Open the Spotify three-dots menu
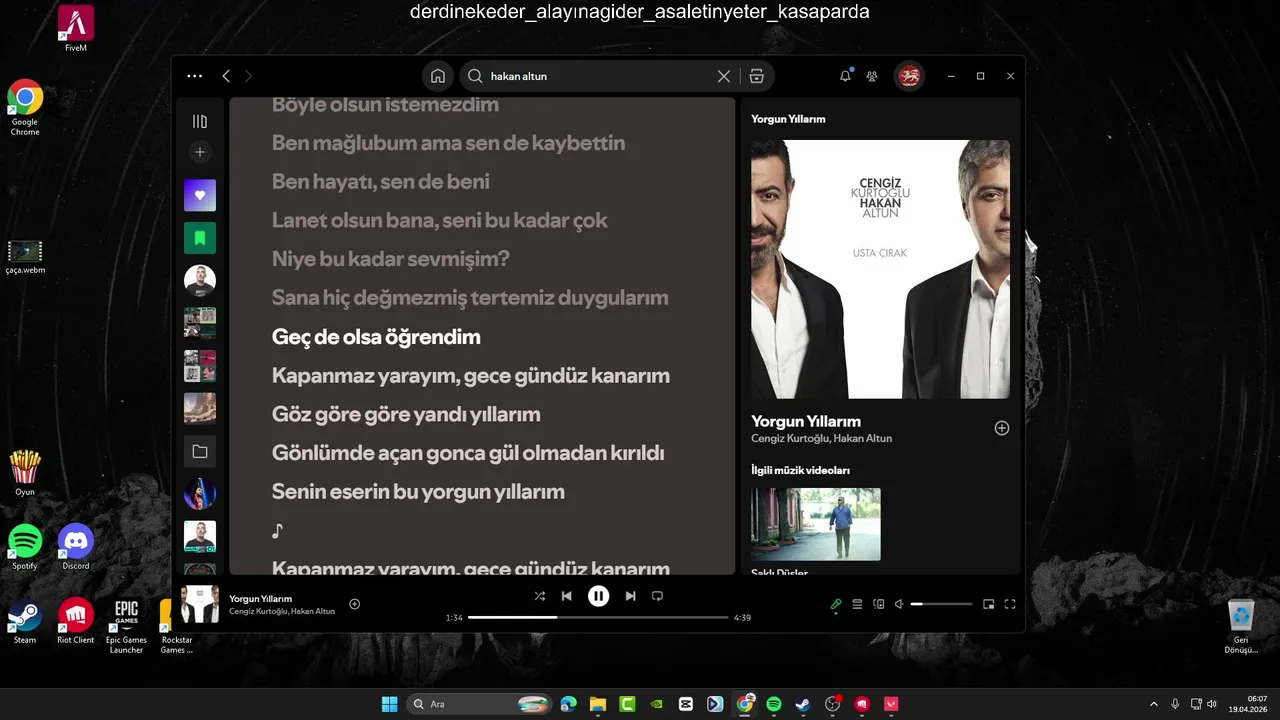The image size is (1280, 720). tap(194, 76)
